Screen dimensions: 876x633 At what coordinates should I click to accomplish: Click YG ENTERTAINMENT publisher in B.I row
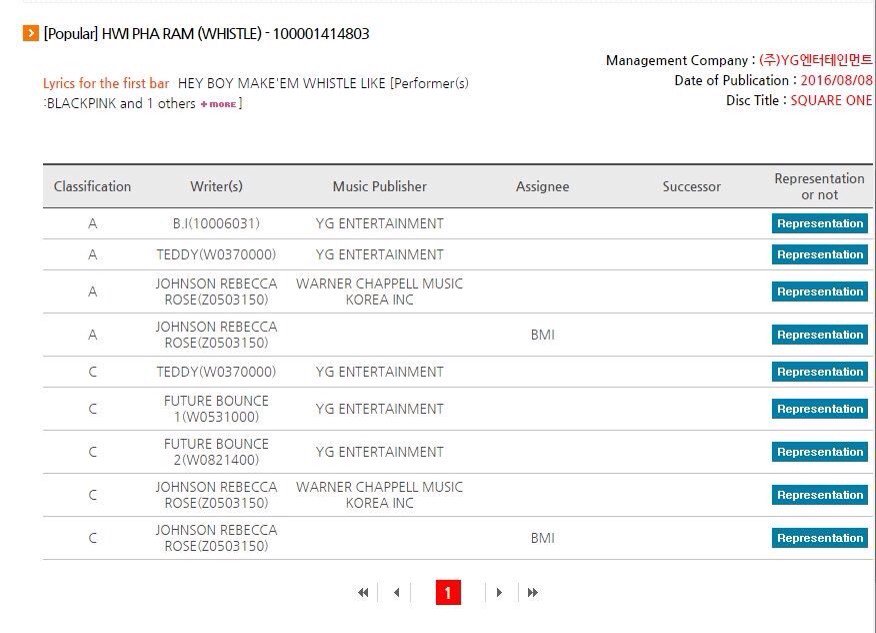(379, 223)
